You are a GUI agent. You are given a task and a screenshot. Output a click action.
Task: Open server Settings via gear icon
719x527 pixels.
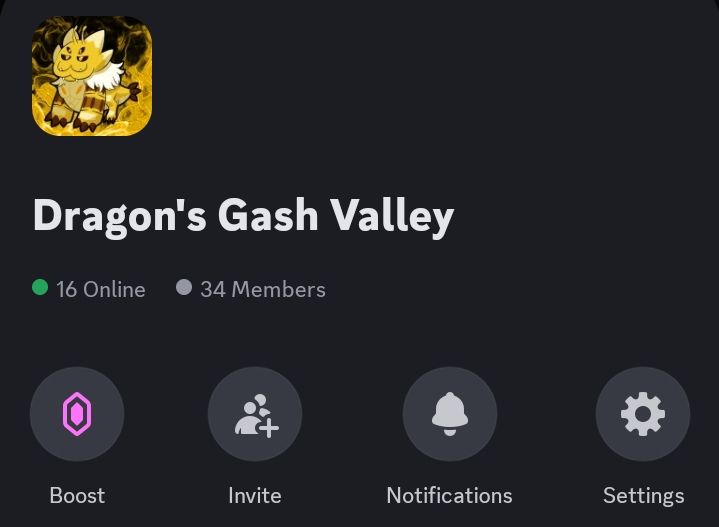[643, 414]
